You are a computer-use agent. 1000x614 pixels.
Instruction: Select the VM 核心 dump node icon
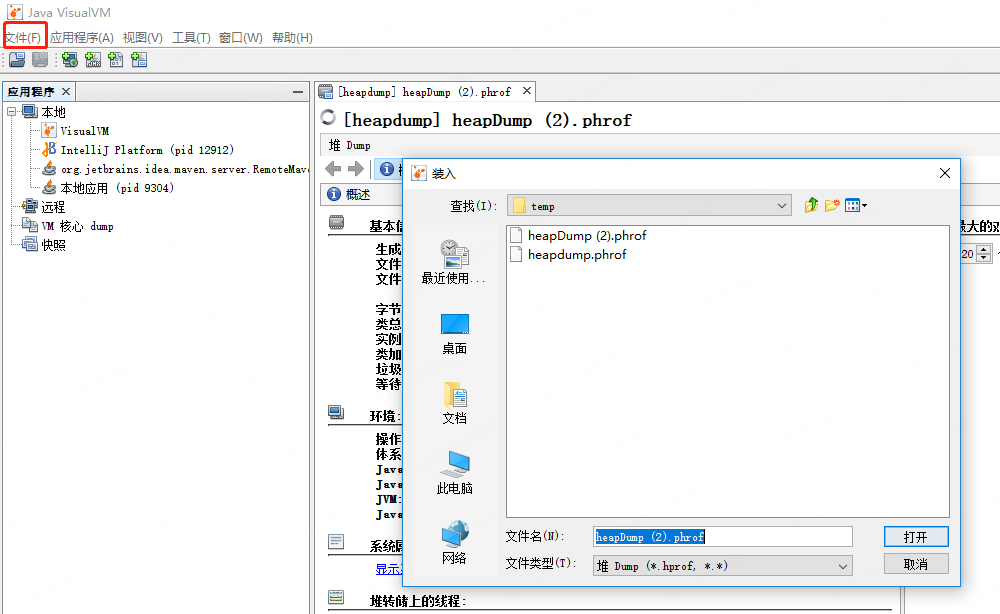click(x=30, y=225)
